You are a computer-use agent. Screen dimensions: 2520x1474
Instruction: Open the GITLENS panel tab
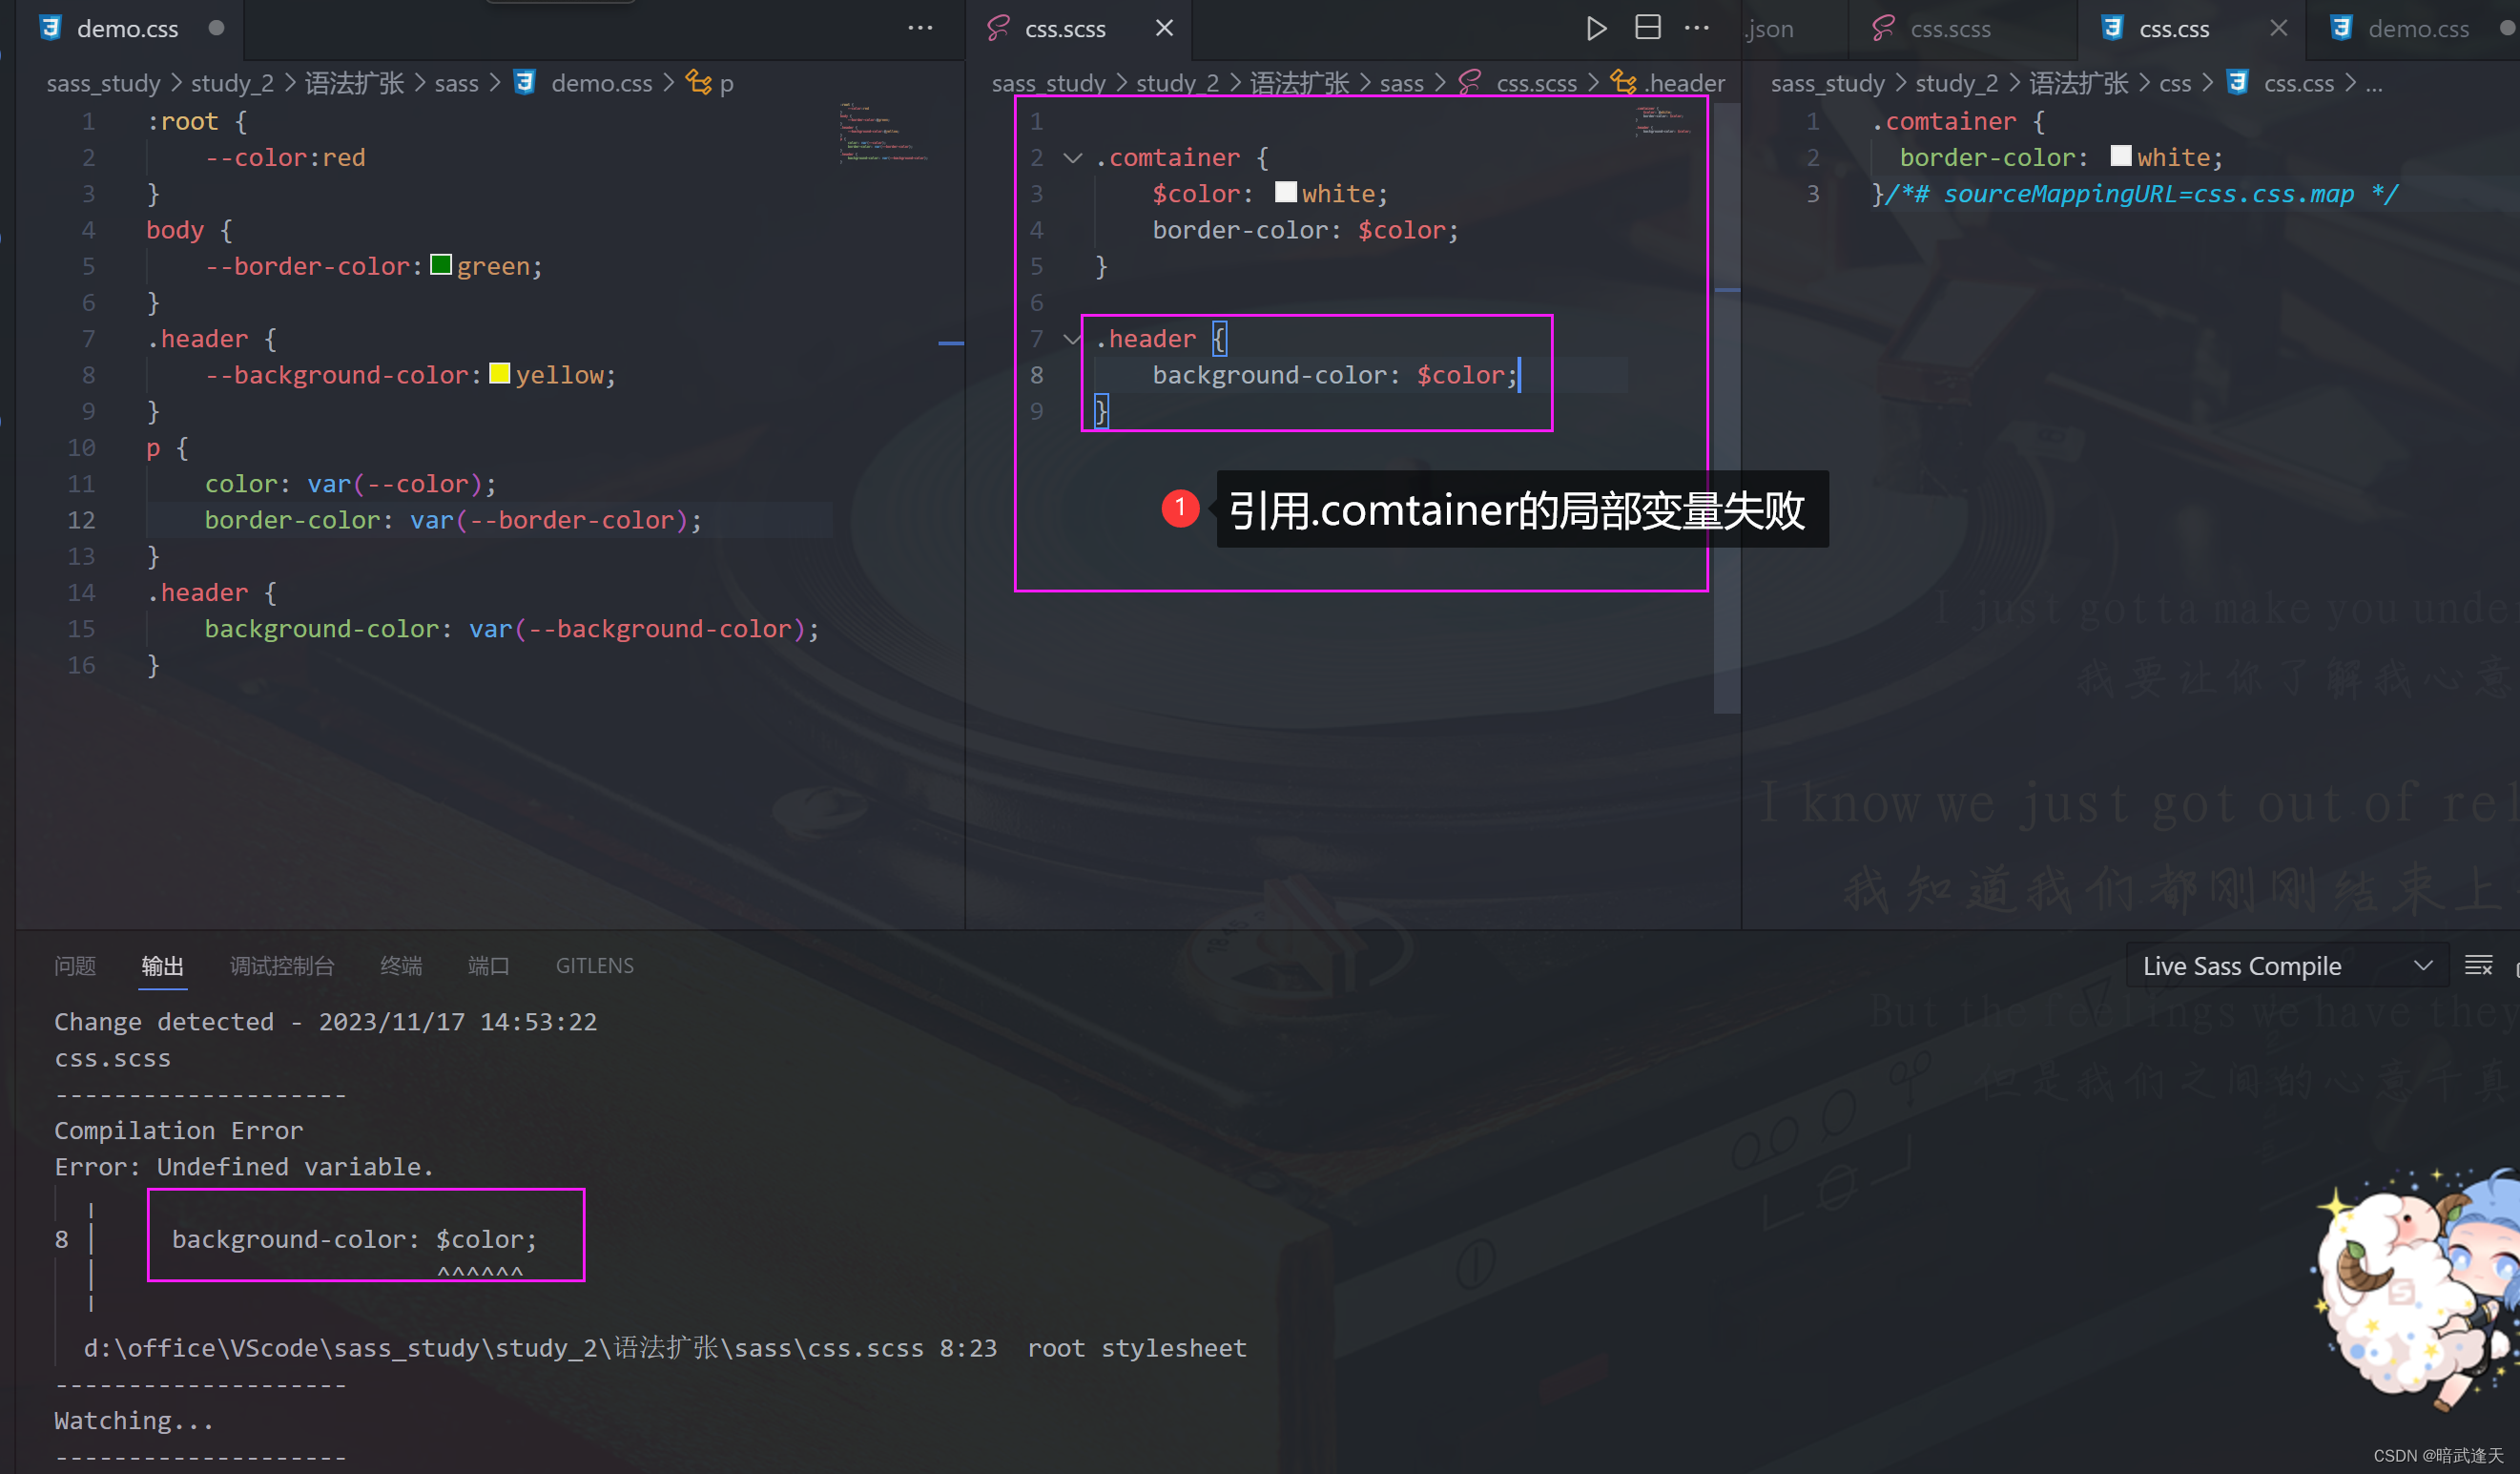[595, 965]
